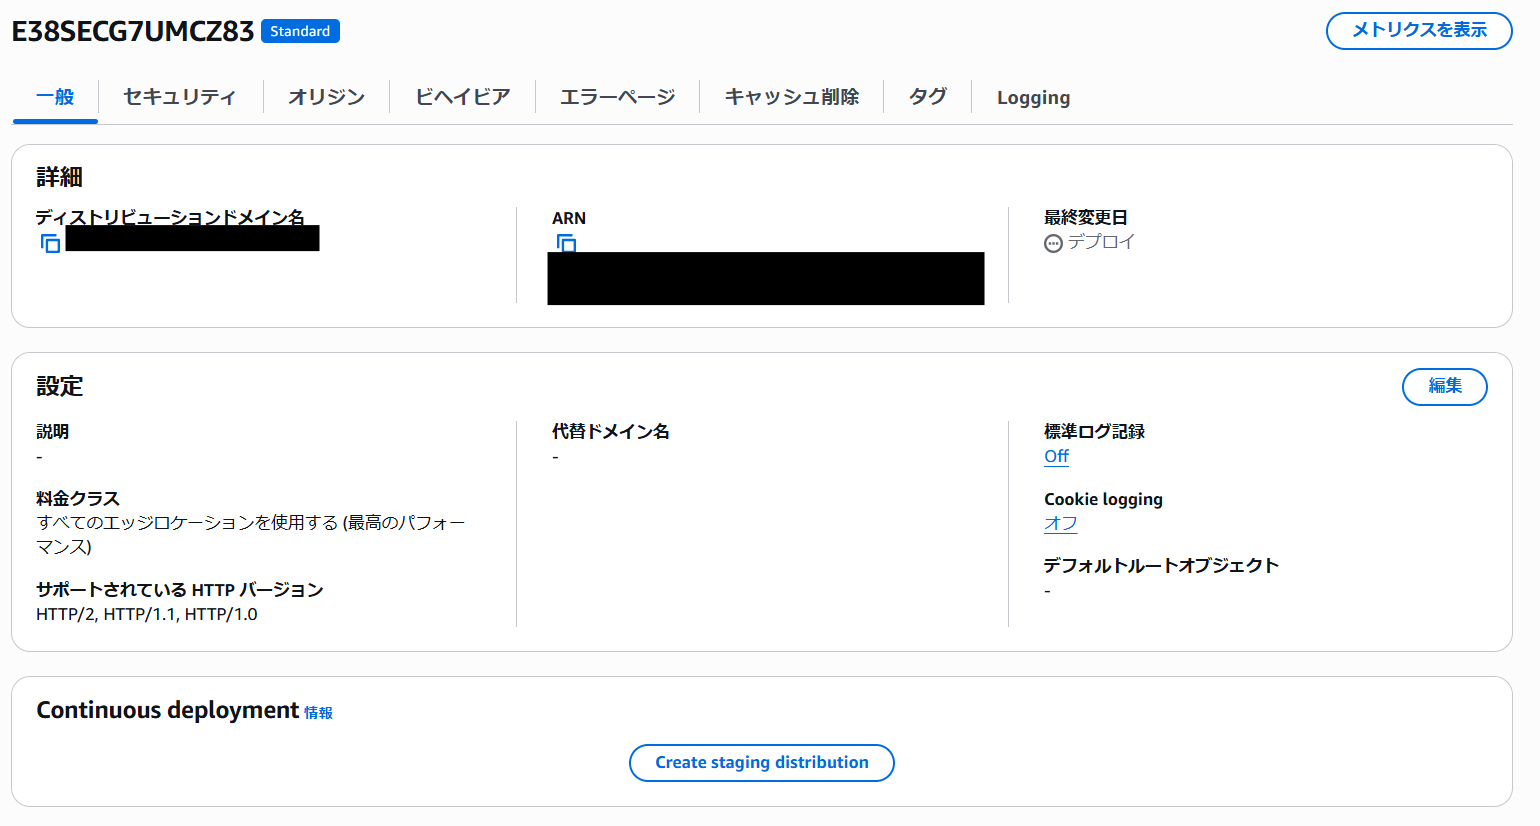Open the 一般 tab
Screen dimensions: 1540x826
[55, 97]
